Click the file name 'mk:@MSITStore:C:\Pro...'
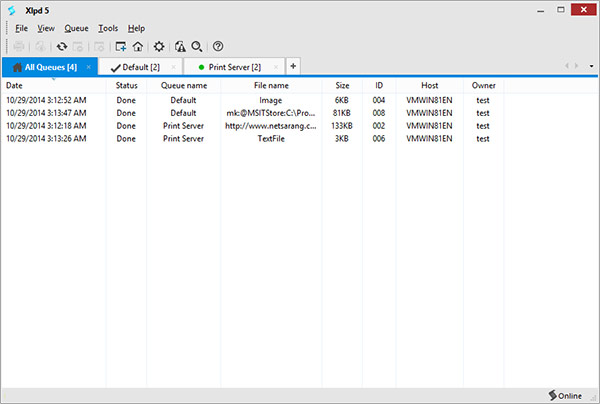This screenshot has width=600, height=404. pos(271,113)
